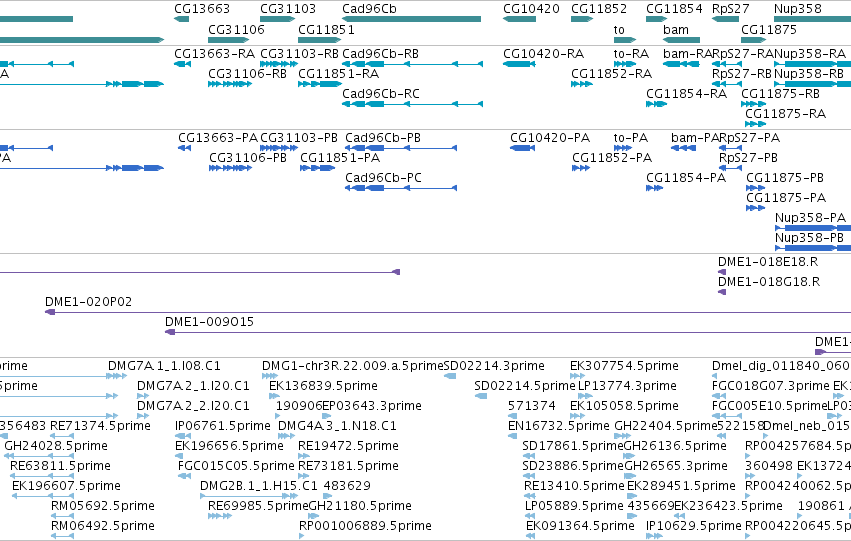Image resolution: width=851 pixels, height=541 pixels.
Task: Select the CG11875-PB protein label
Action: 785,178
